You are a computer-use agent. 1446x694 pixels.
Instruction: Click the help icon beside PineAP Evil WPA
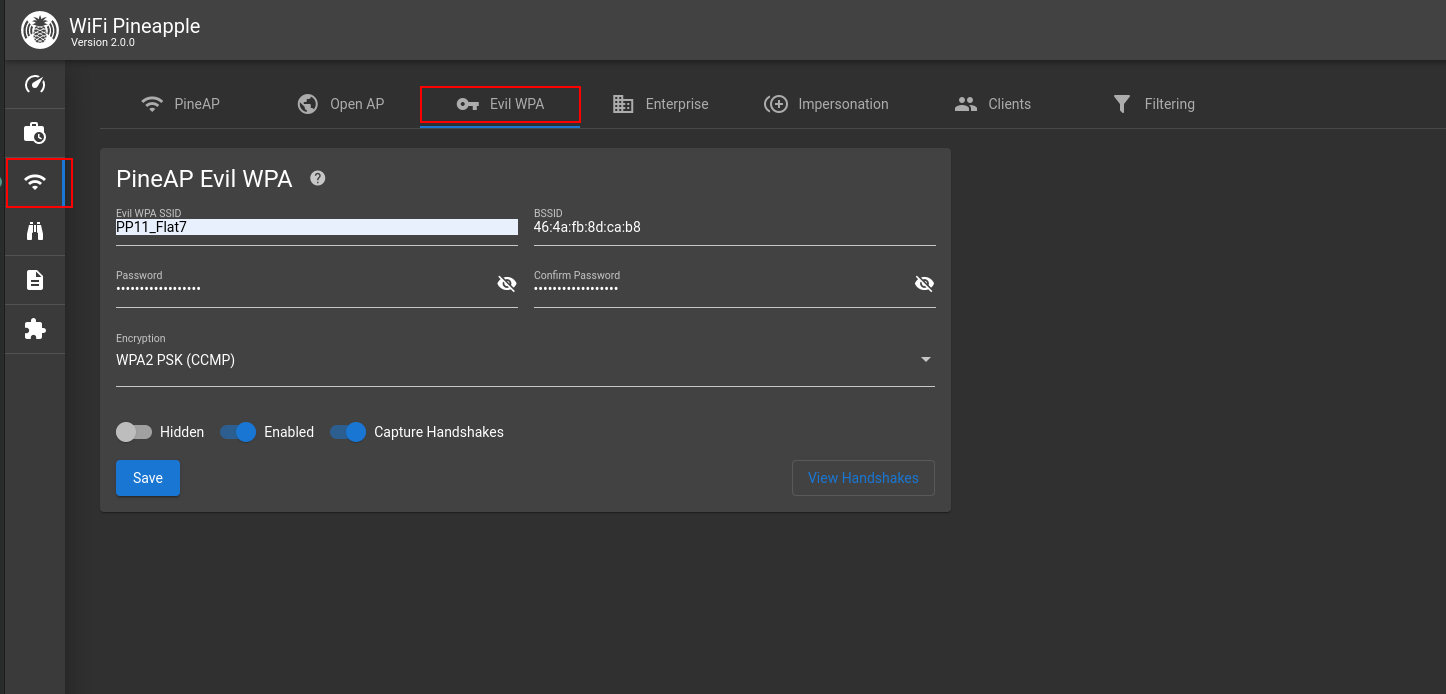(x=318, y=178)
